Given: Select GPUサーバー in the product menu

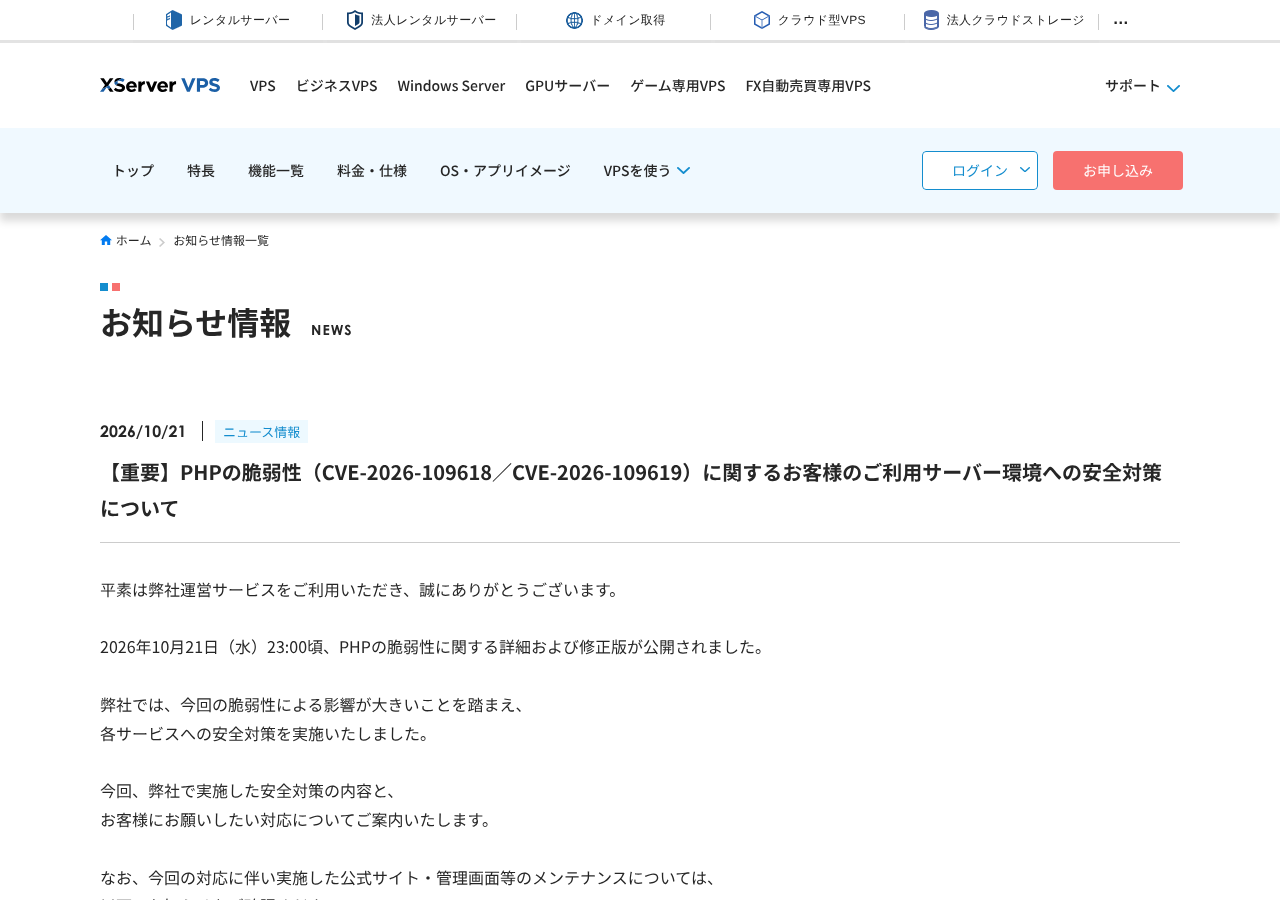Looking at the screenshot, I should [x=567, y=85].
